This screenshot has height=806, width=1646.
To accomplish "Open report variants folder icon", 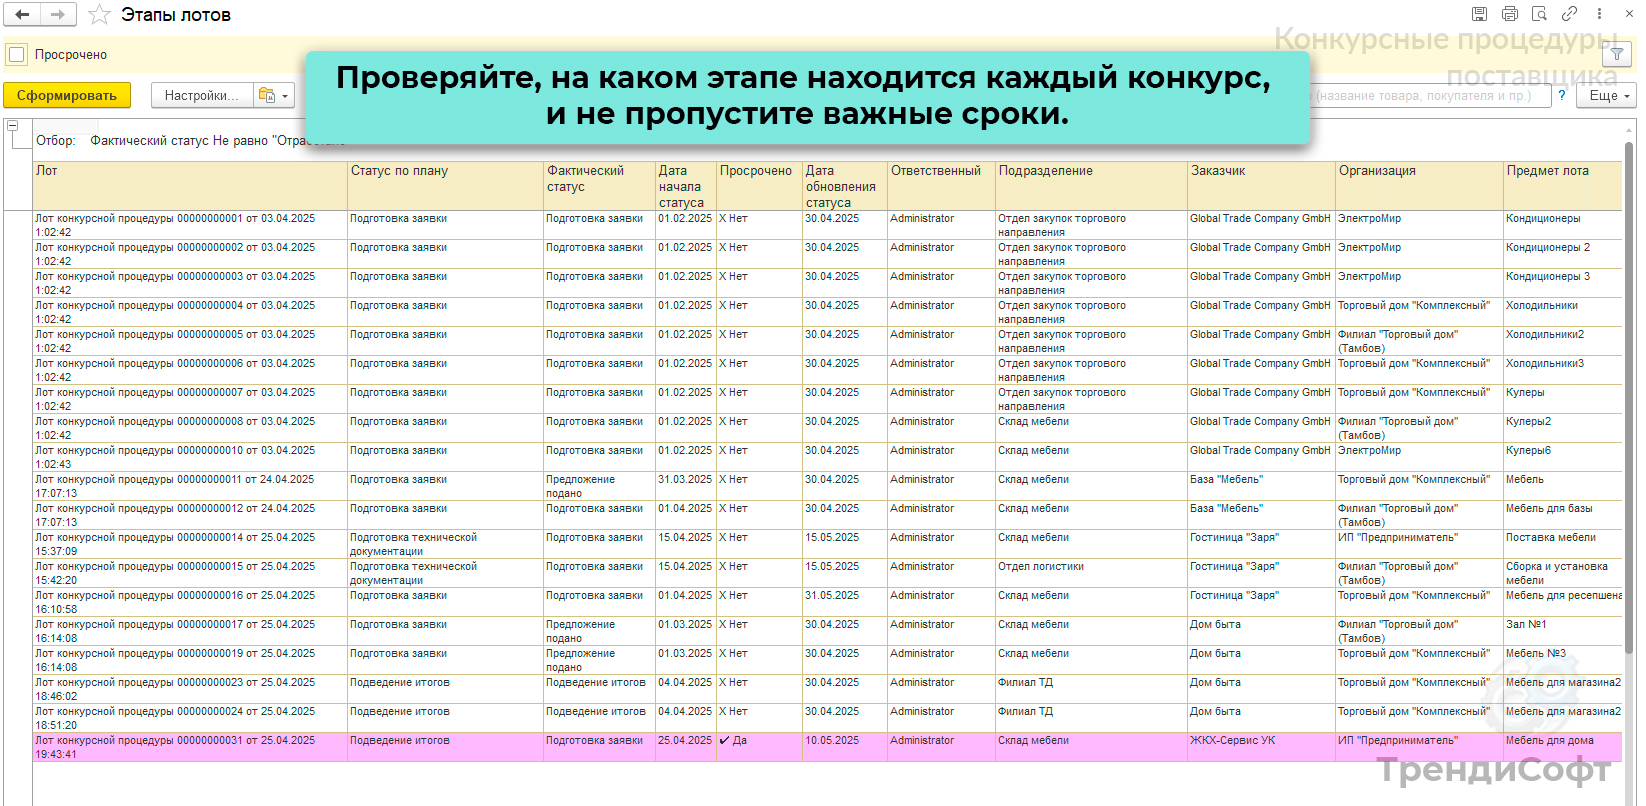I will (267, 95).
